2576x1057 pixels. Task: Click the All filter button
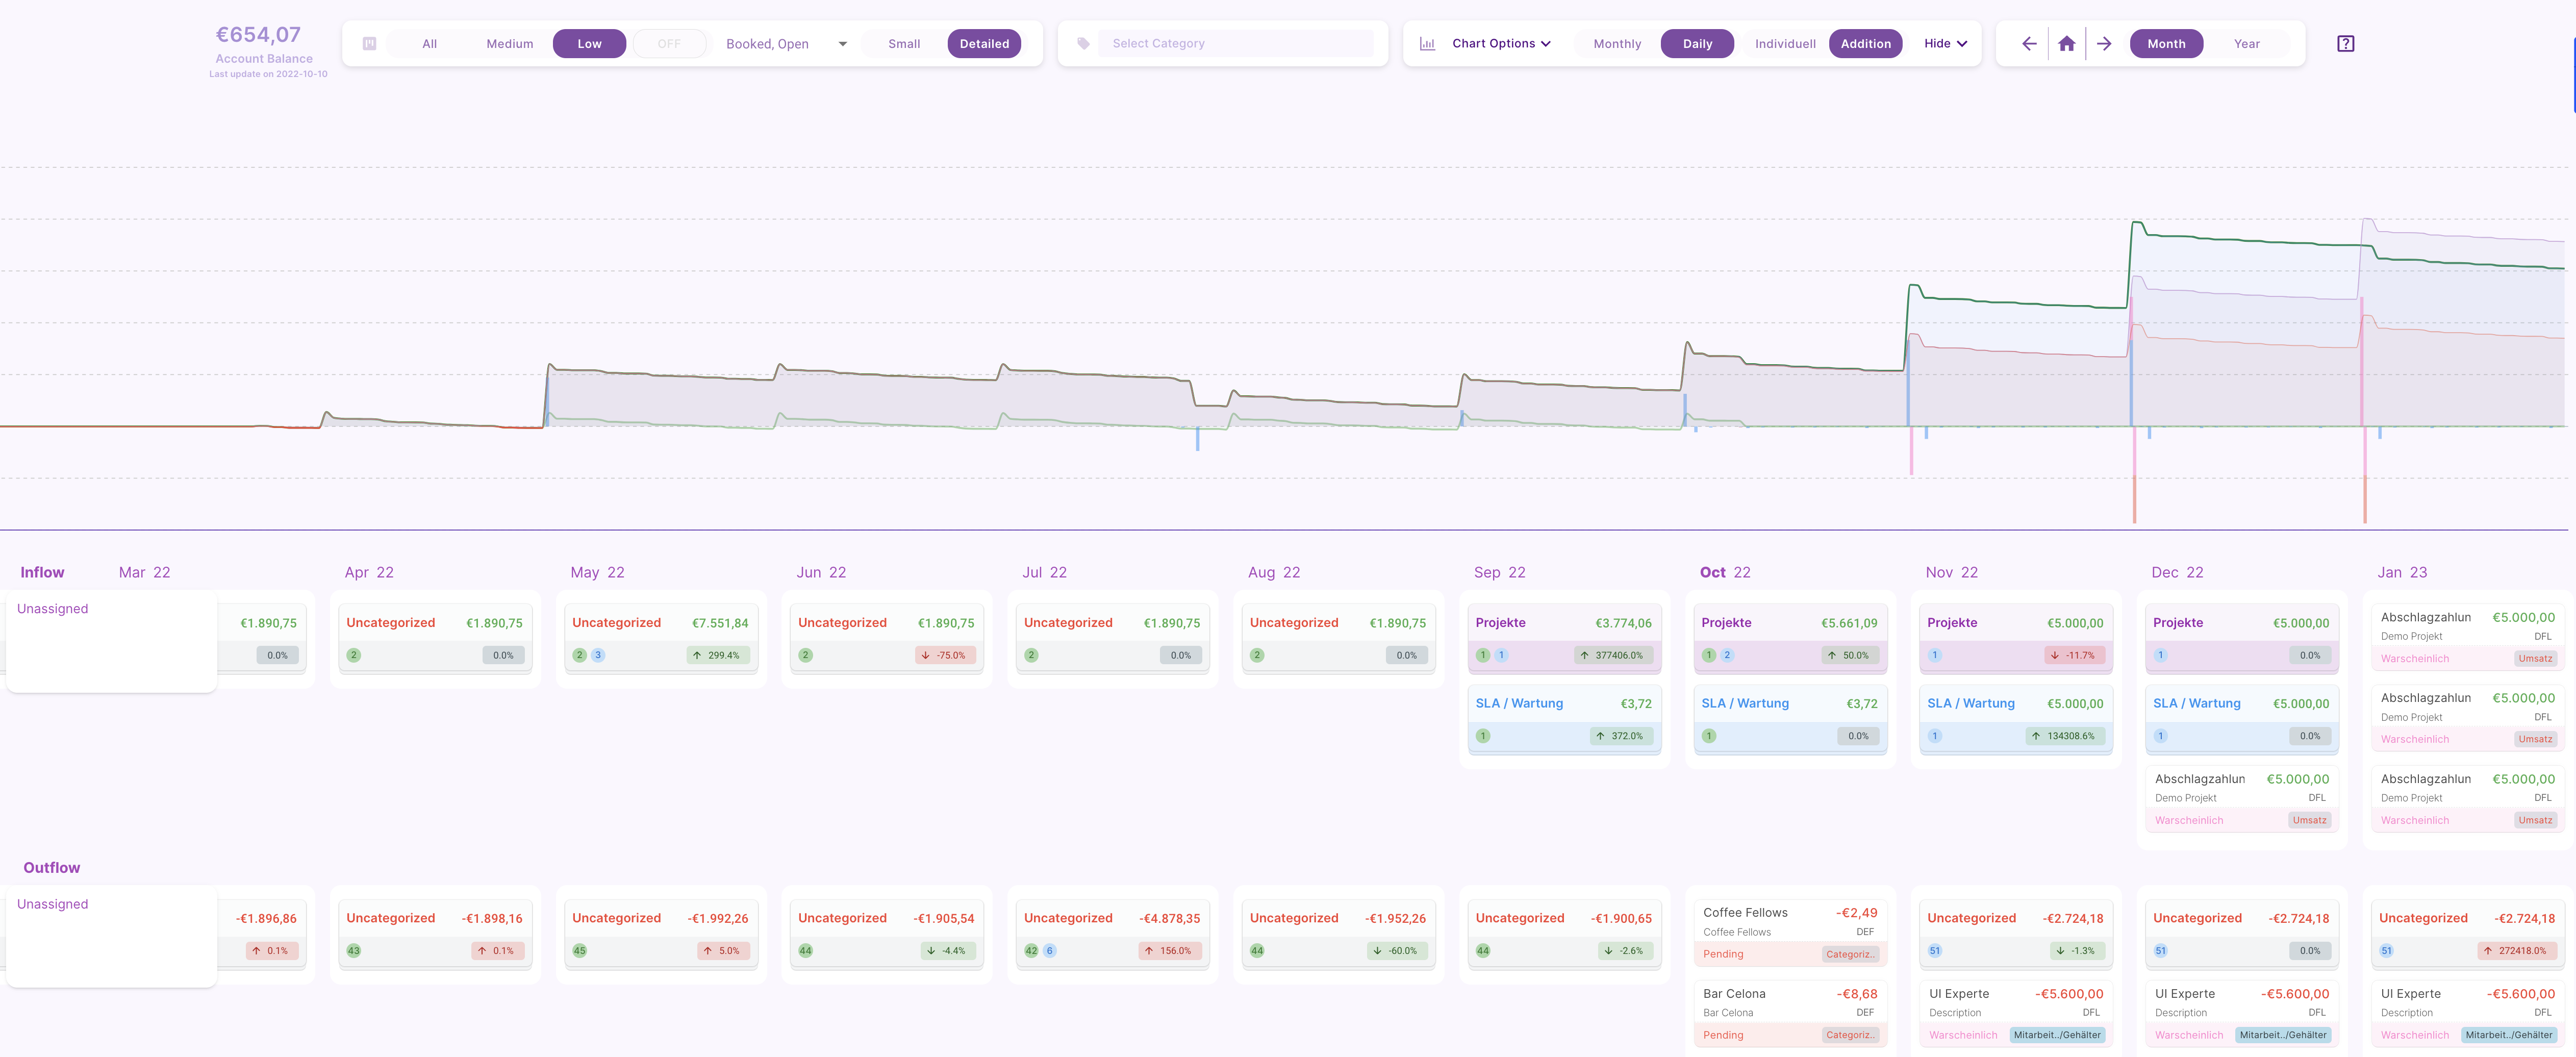click(429, 44)
